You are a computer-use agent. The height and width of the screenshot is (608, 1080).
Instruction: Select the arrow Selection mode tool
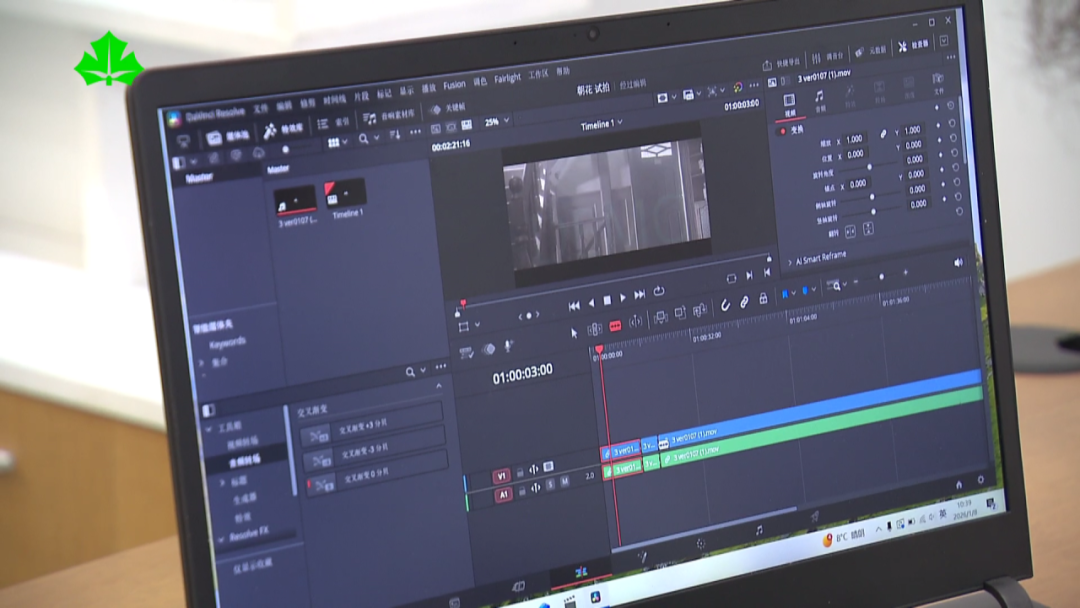tap(574, 332)
